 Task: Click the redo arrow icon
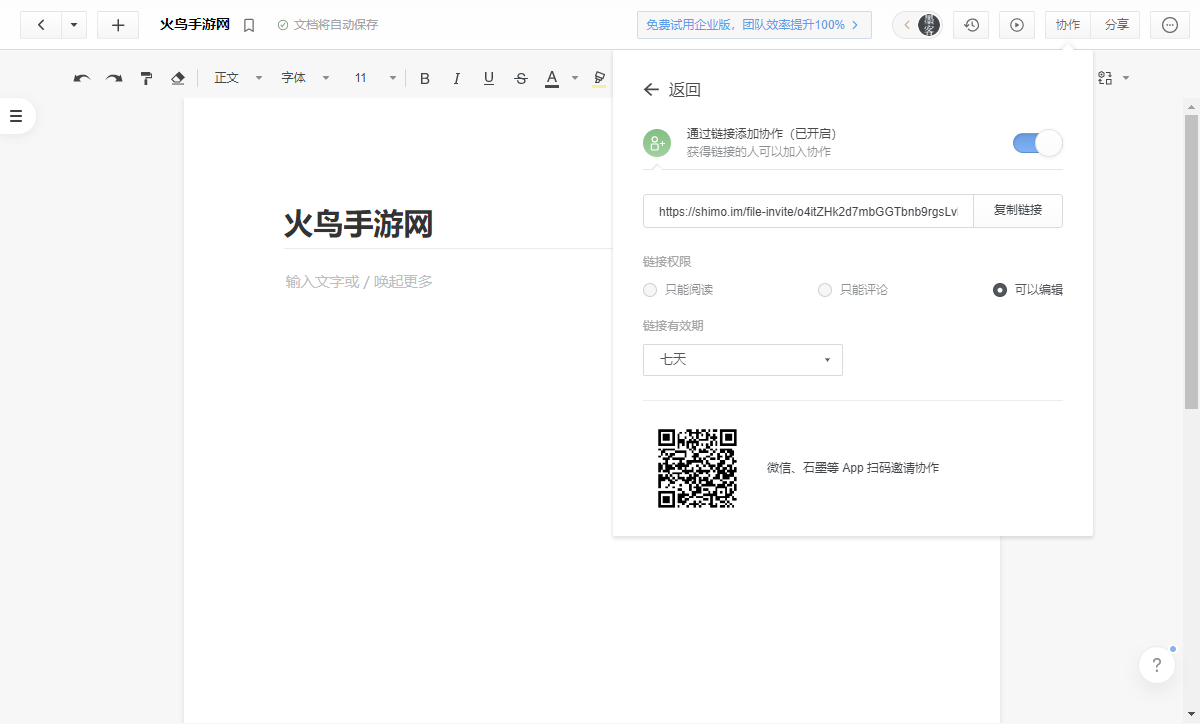point(114,78)
